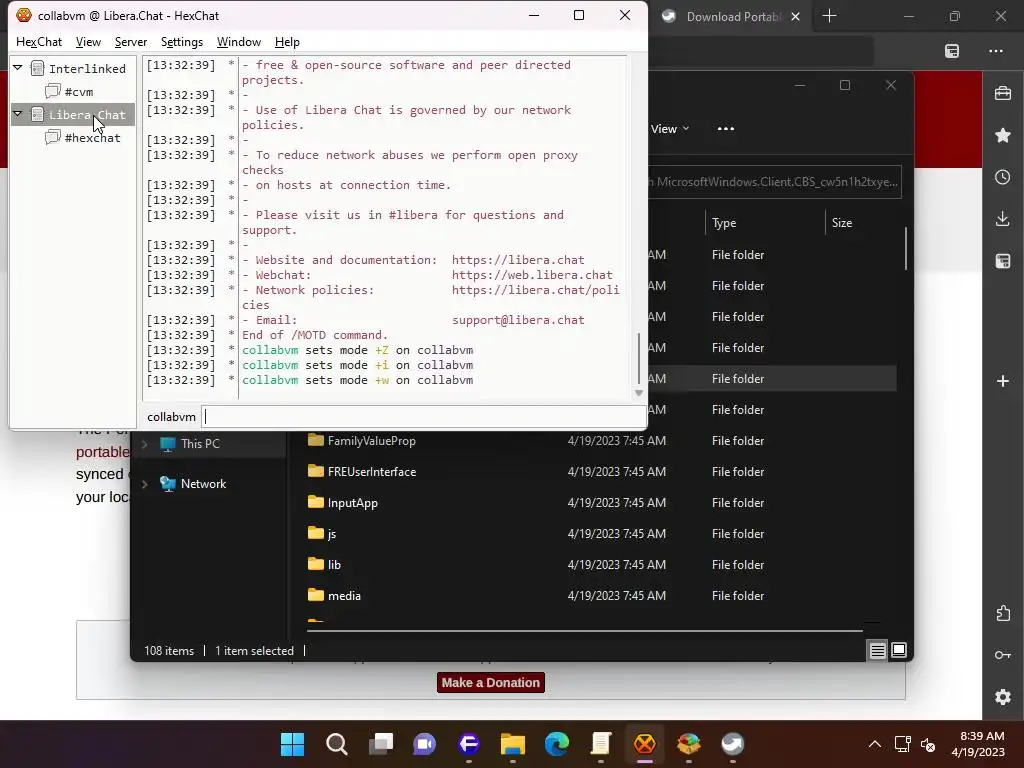
Task: Open passwords key icon in Edge sidebar
Action: [x=1003, y=655]
